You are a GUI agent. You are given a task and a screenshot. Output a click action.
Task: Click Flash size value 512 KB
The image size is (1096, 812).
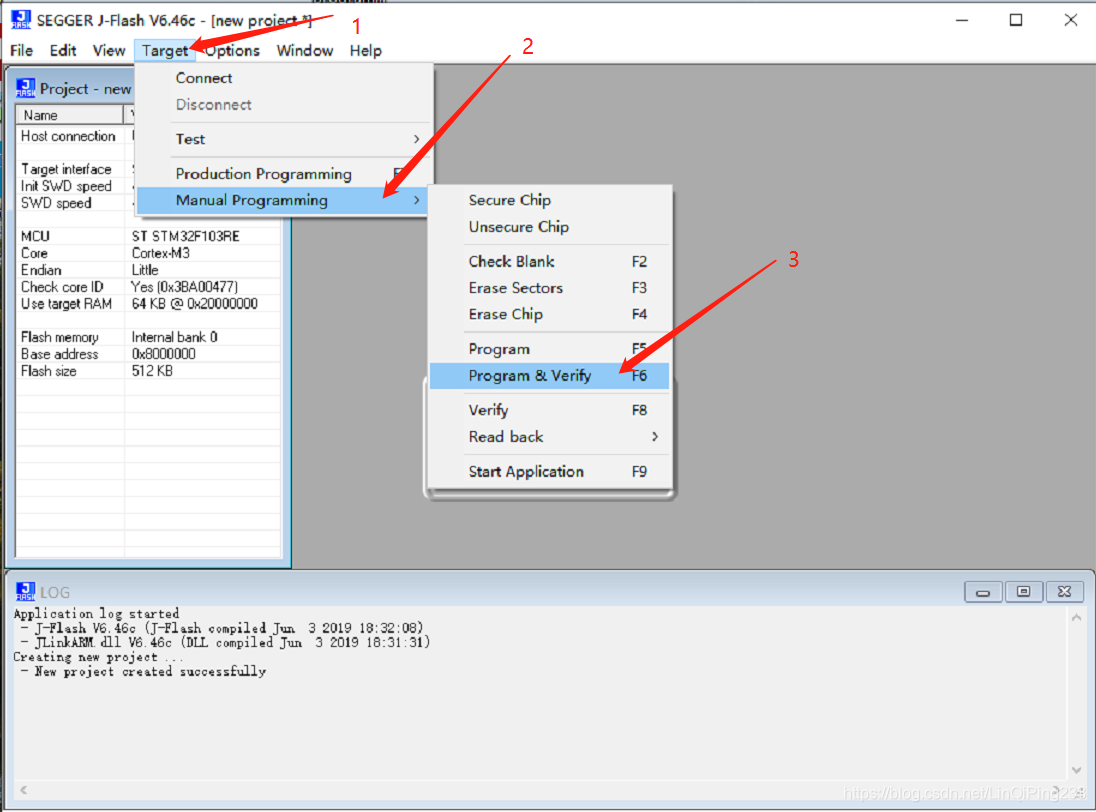[152, 371]
